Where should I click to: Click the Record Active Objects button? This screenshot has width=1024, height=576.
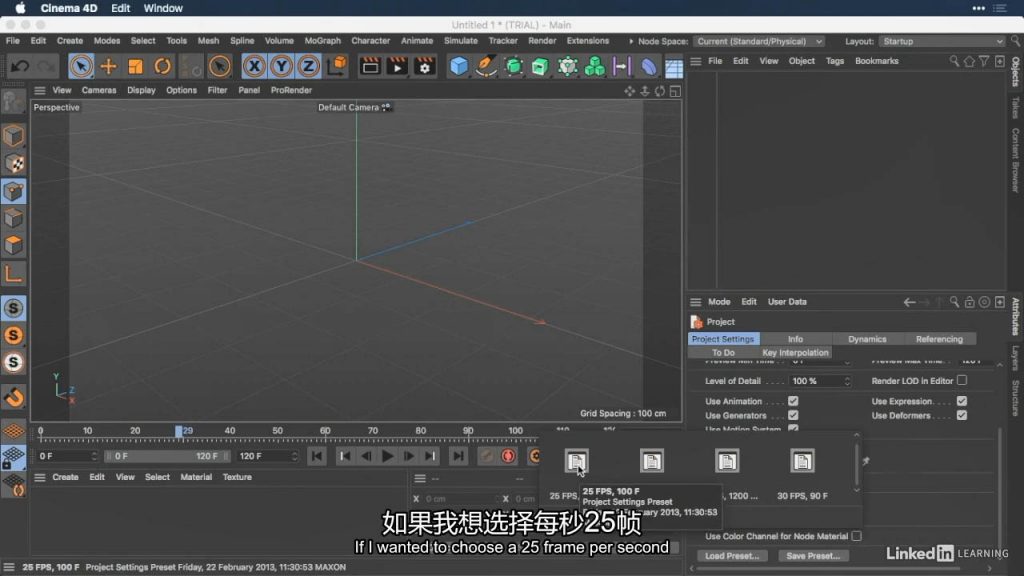[x=508, y=456]
